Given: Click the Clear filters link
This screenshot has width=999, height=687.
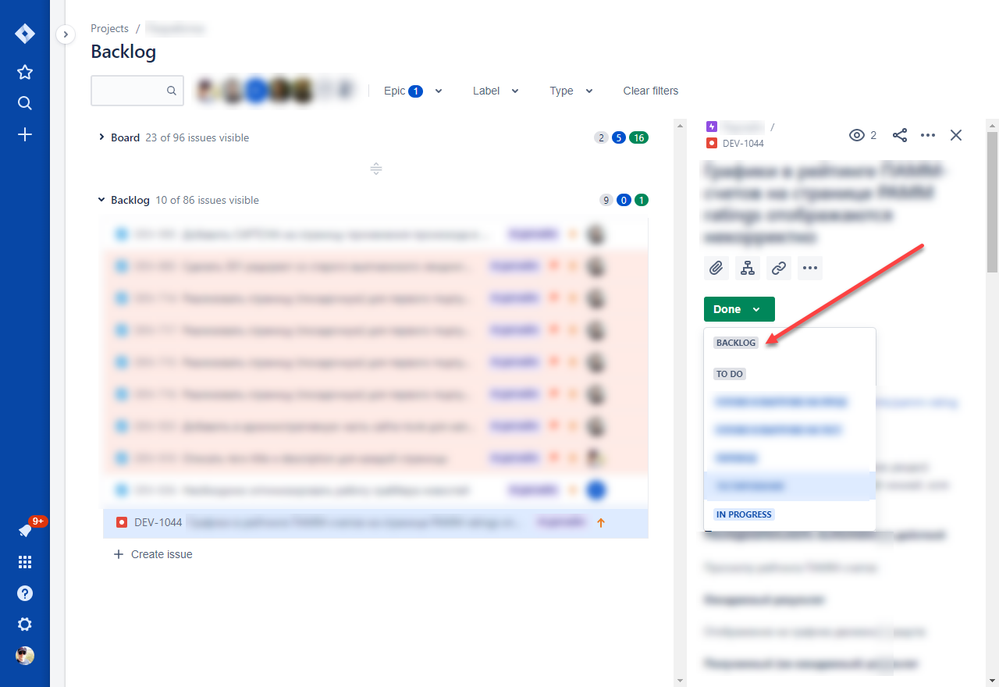Looking at the screenshot, I should (650, 90).
